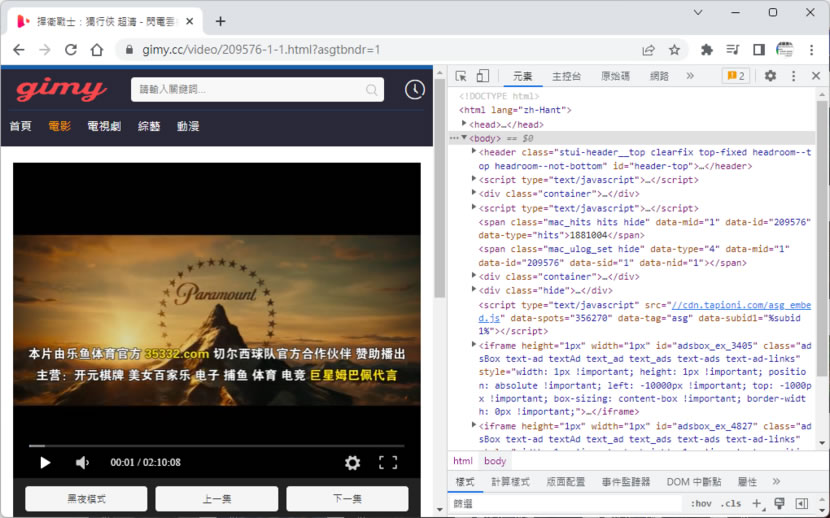This screenshot has width=830, height=518.
Task: Open 事件監聽器 pane tab
Action: click(626, 482)
